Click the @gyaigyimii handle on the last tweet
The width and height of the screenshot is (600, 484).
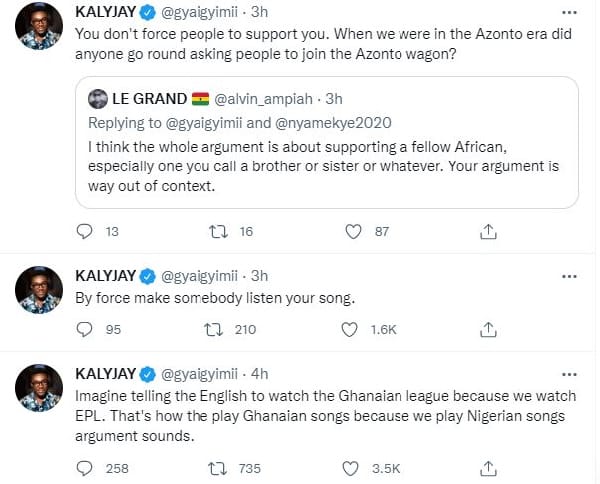coord(202,374)
